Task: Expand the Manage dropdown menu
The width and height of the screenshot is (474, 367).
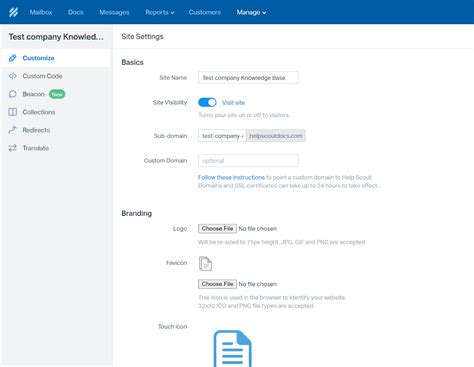Action: coord(251,12)
